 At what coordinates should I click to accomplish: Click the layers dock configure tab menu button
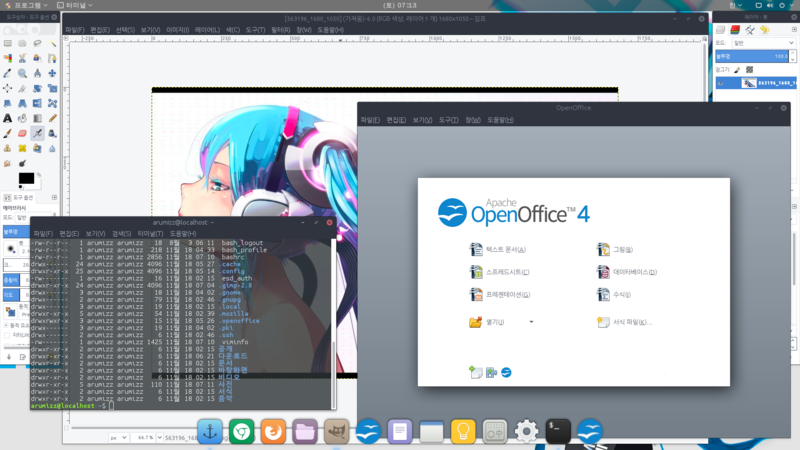(x=794, y=30)
